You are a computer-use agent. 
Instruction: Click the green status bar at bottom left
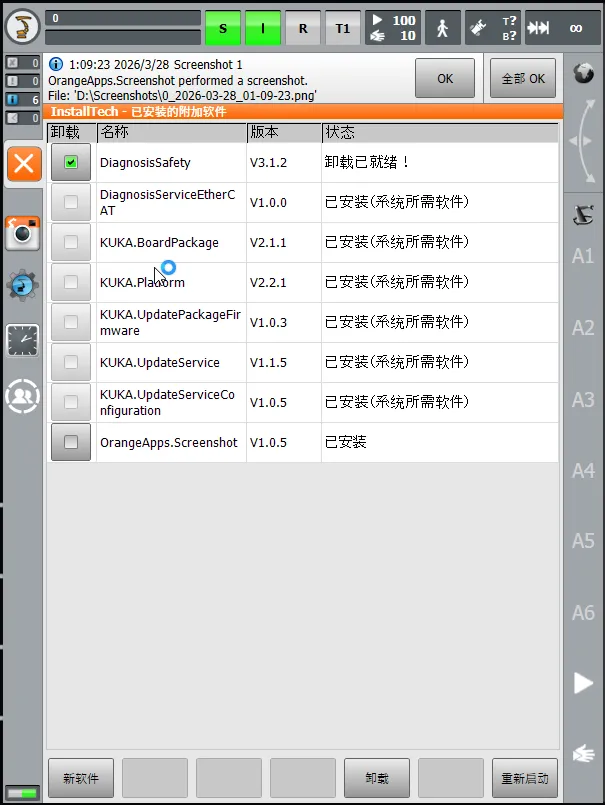point(23,793)
